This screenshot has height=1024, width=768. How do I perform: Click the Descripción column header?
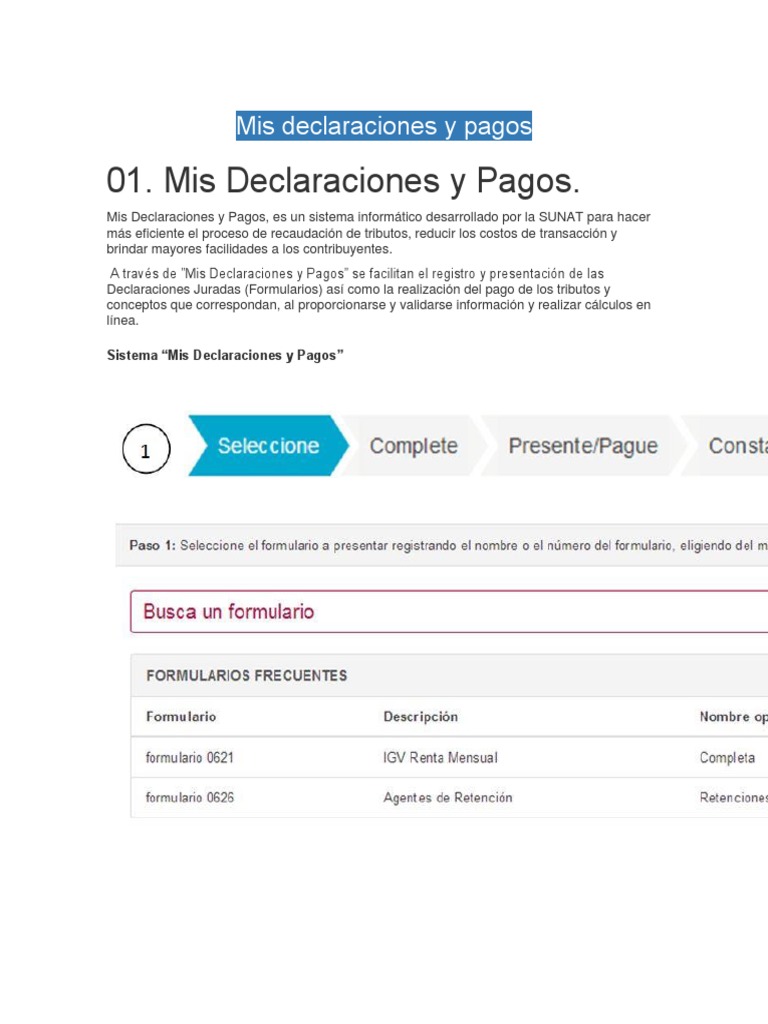pos(421,716)
